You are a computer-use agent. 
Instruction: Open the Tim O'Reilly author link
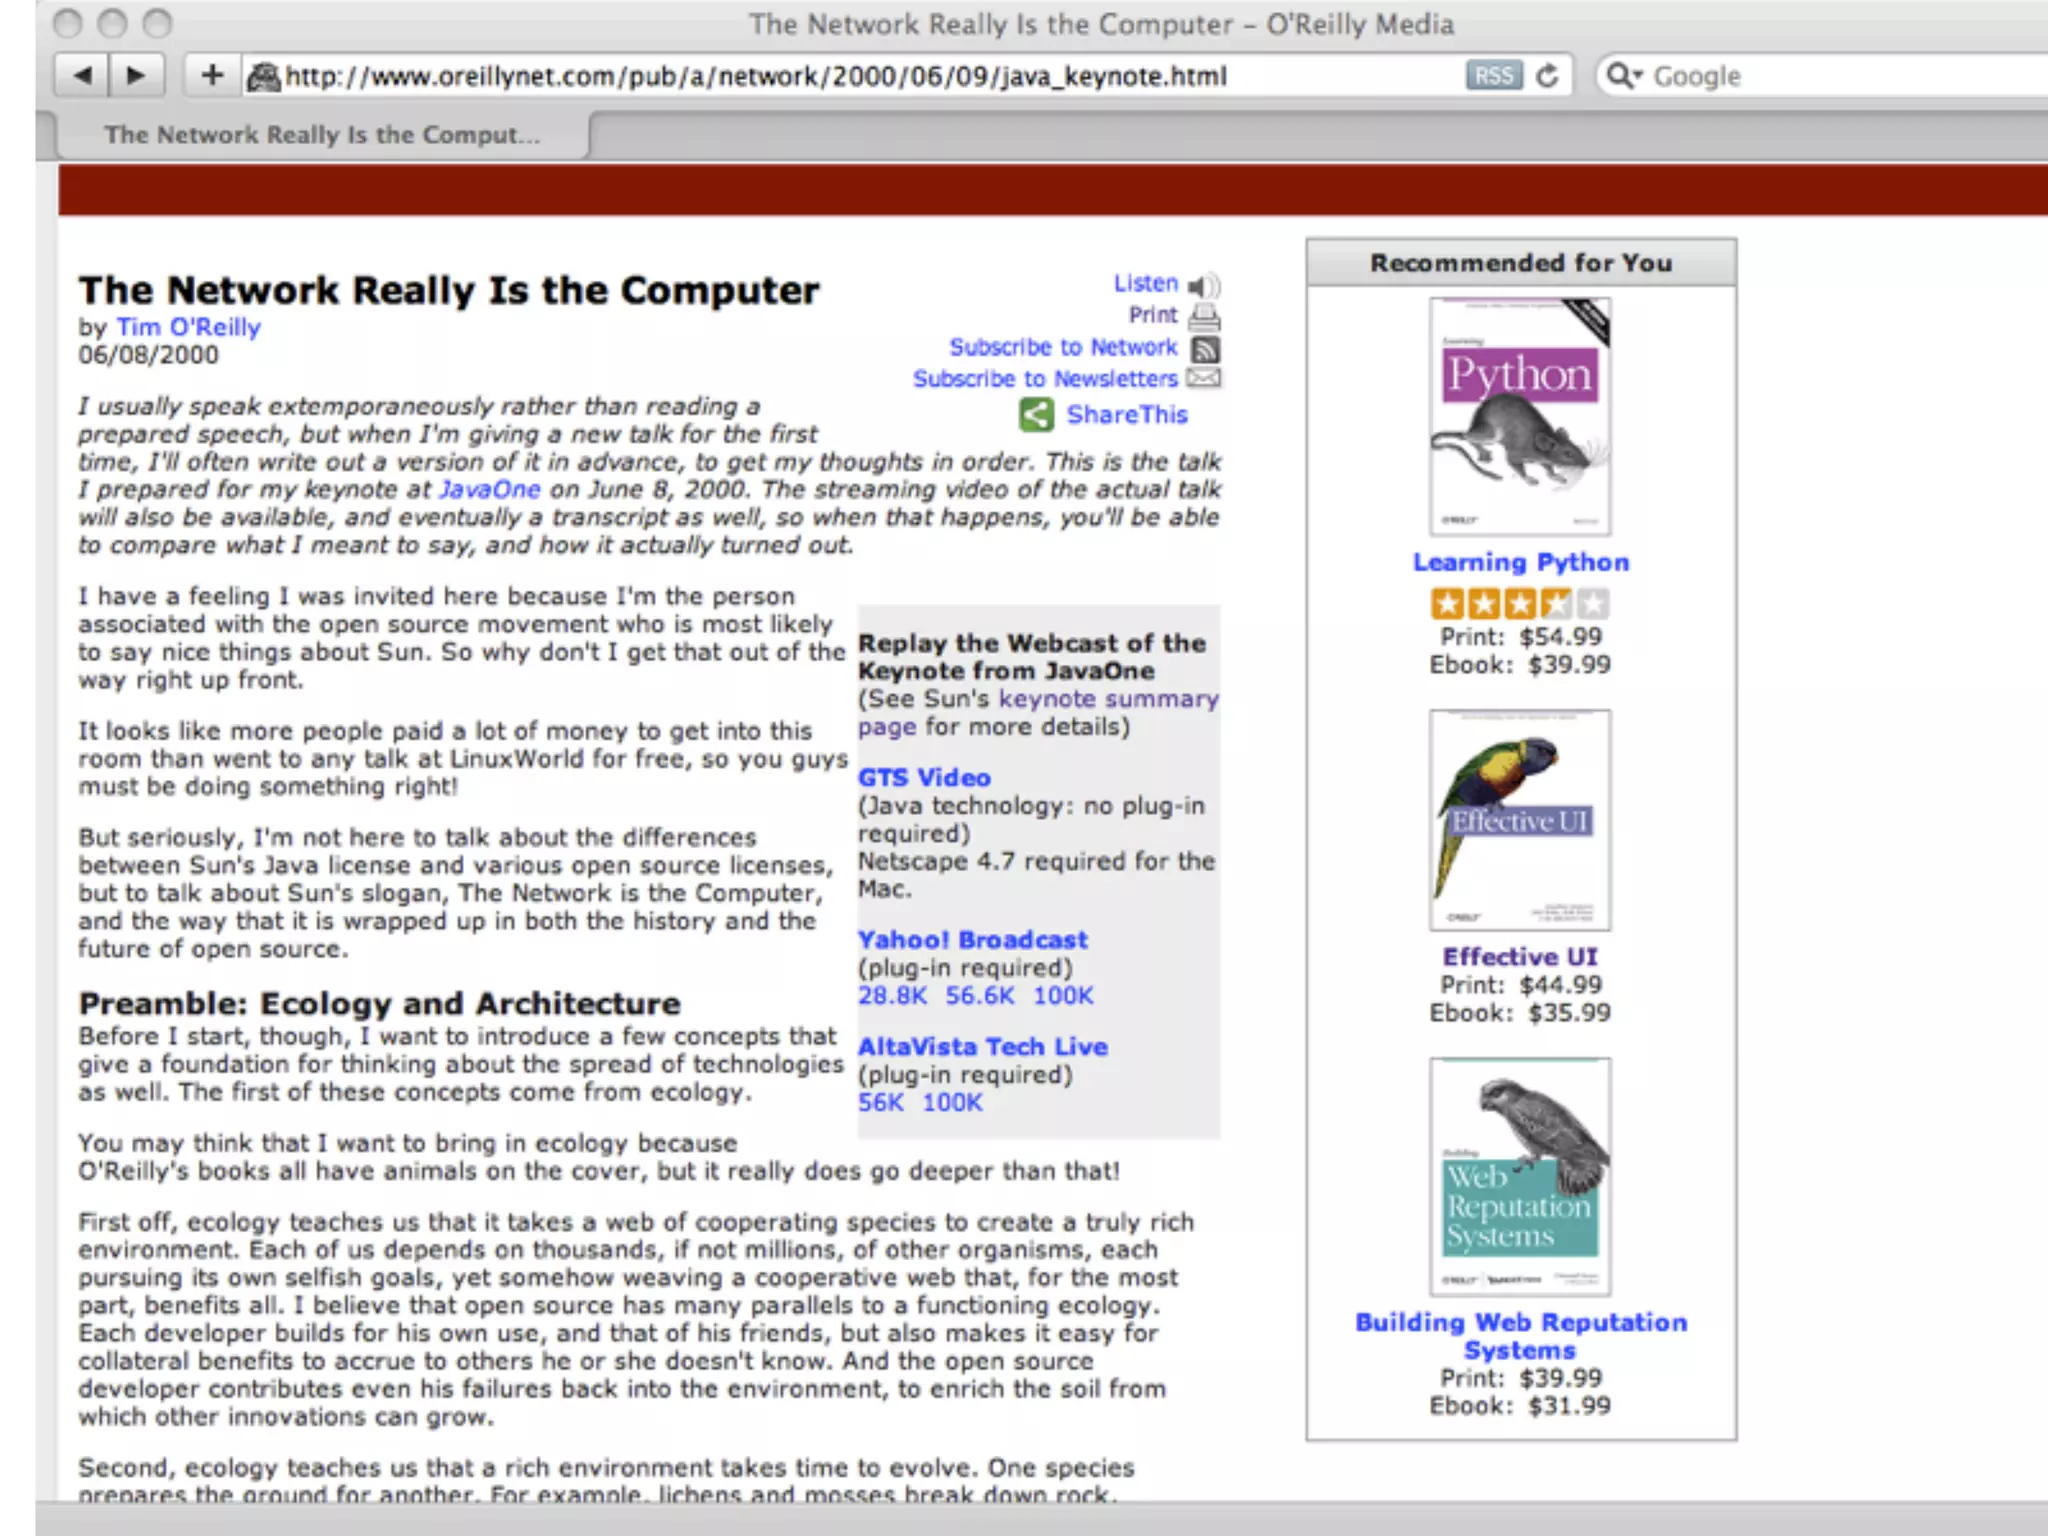point(188,327)
